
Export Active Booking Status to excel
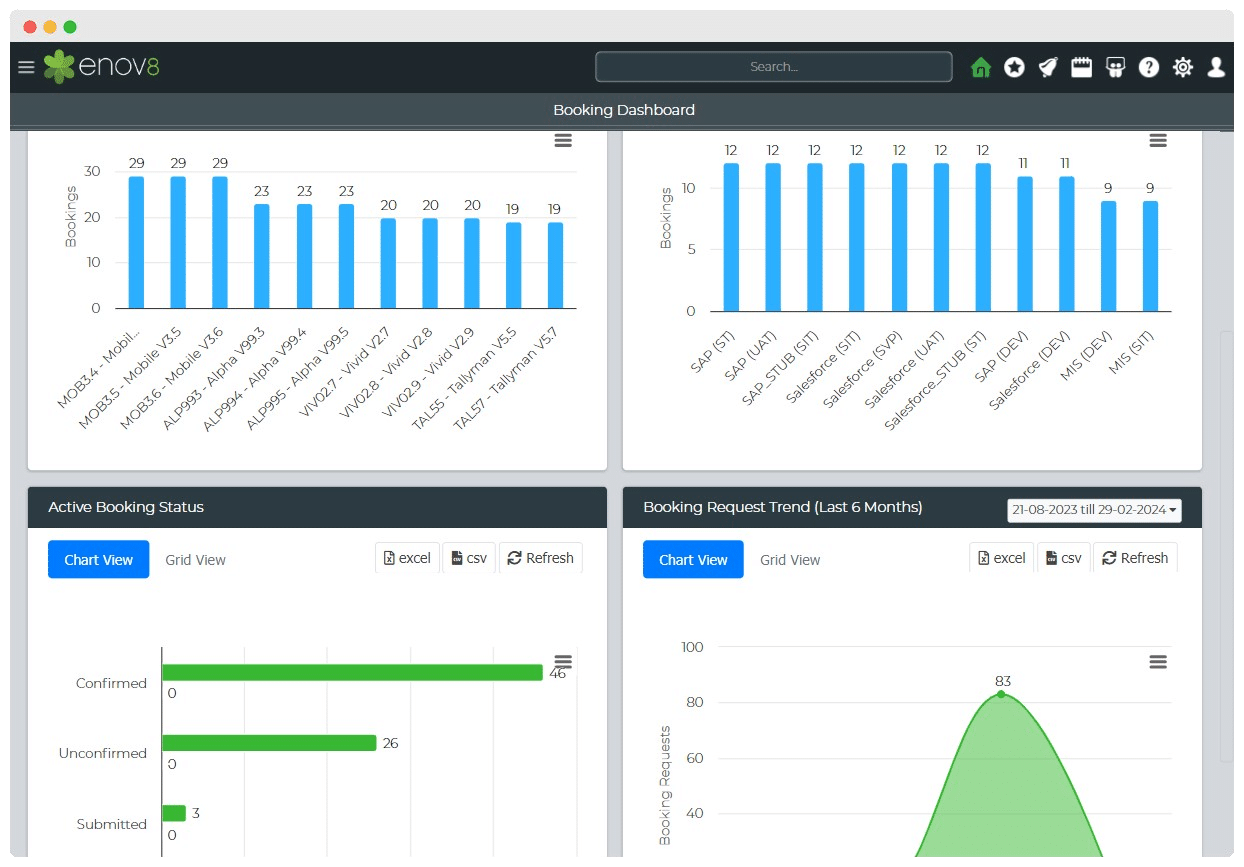click(x=407, y=558)
